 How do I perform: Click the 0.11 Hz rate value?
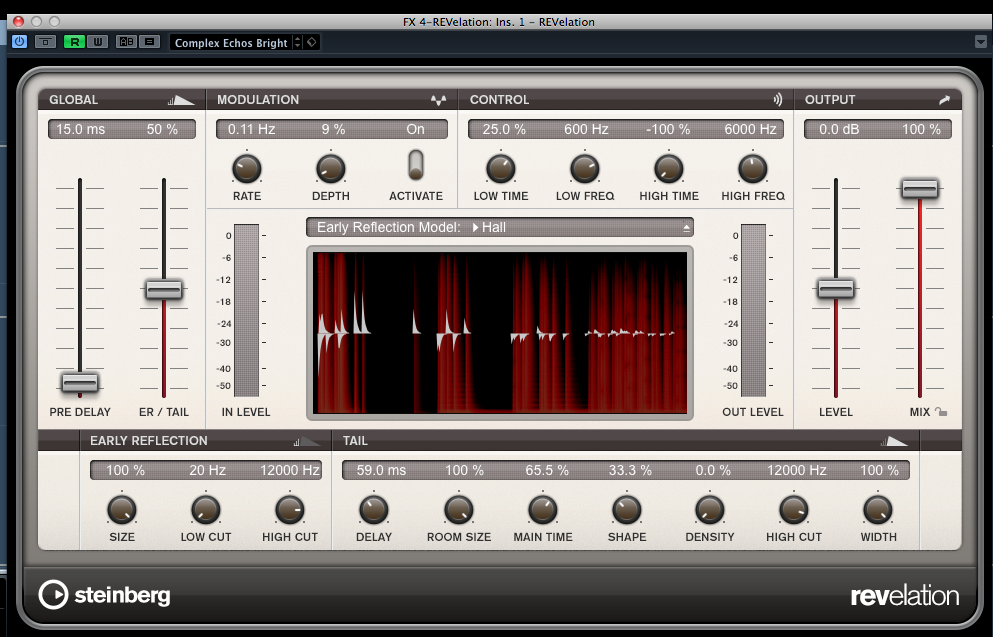[x=251, y=129]
